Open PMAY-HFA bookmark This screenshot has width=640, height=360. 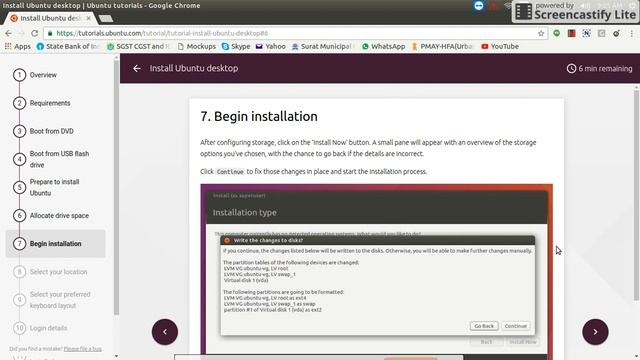click(x=442, y=47)
